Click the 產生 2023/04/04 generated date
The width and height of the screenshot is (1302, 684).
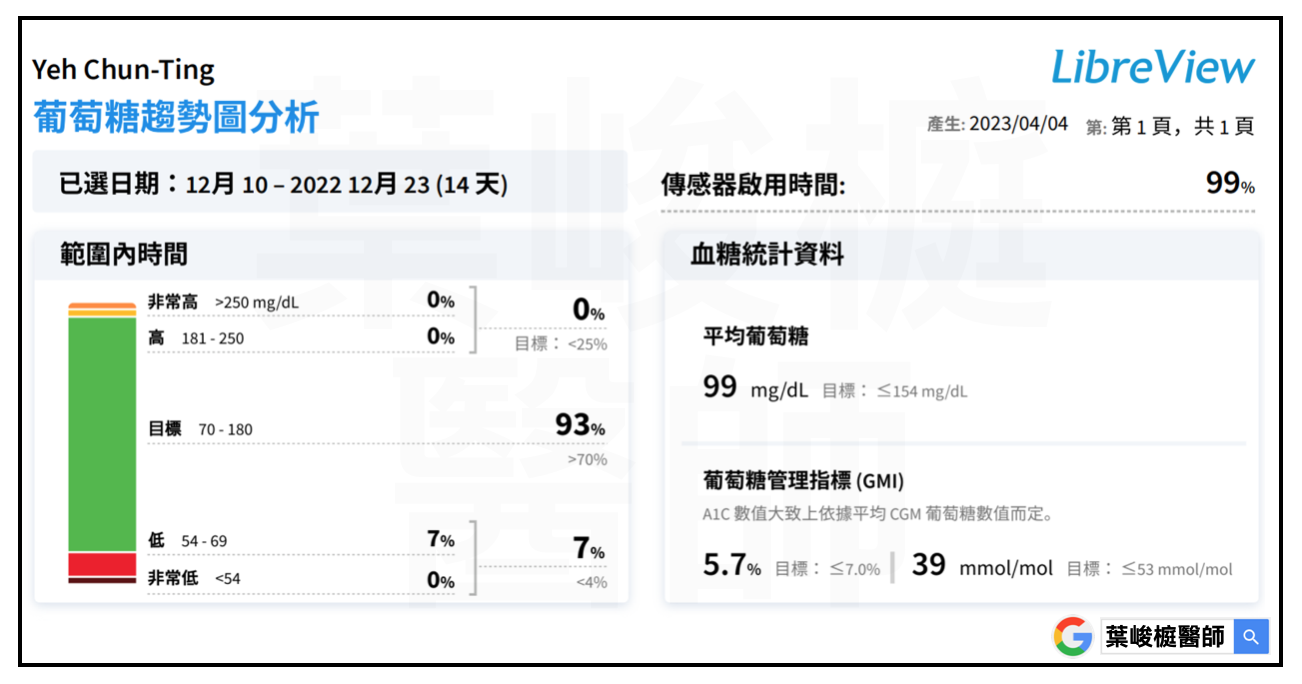pos(997,125)
